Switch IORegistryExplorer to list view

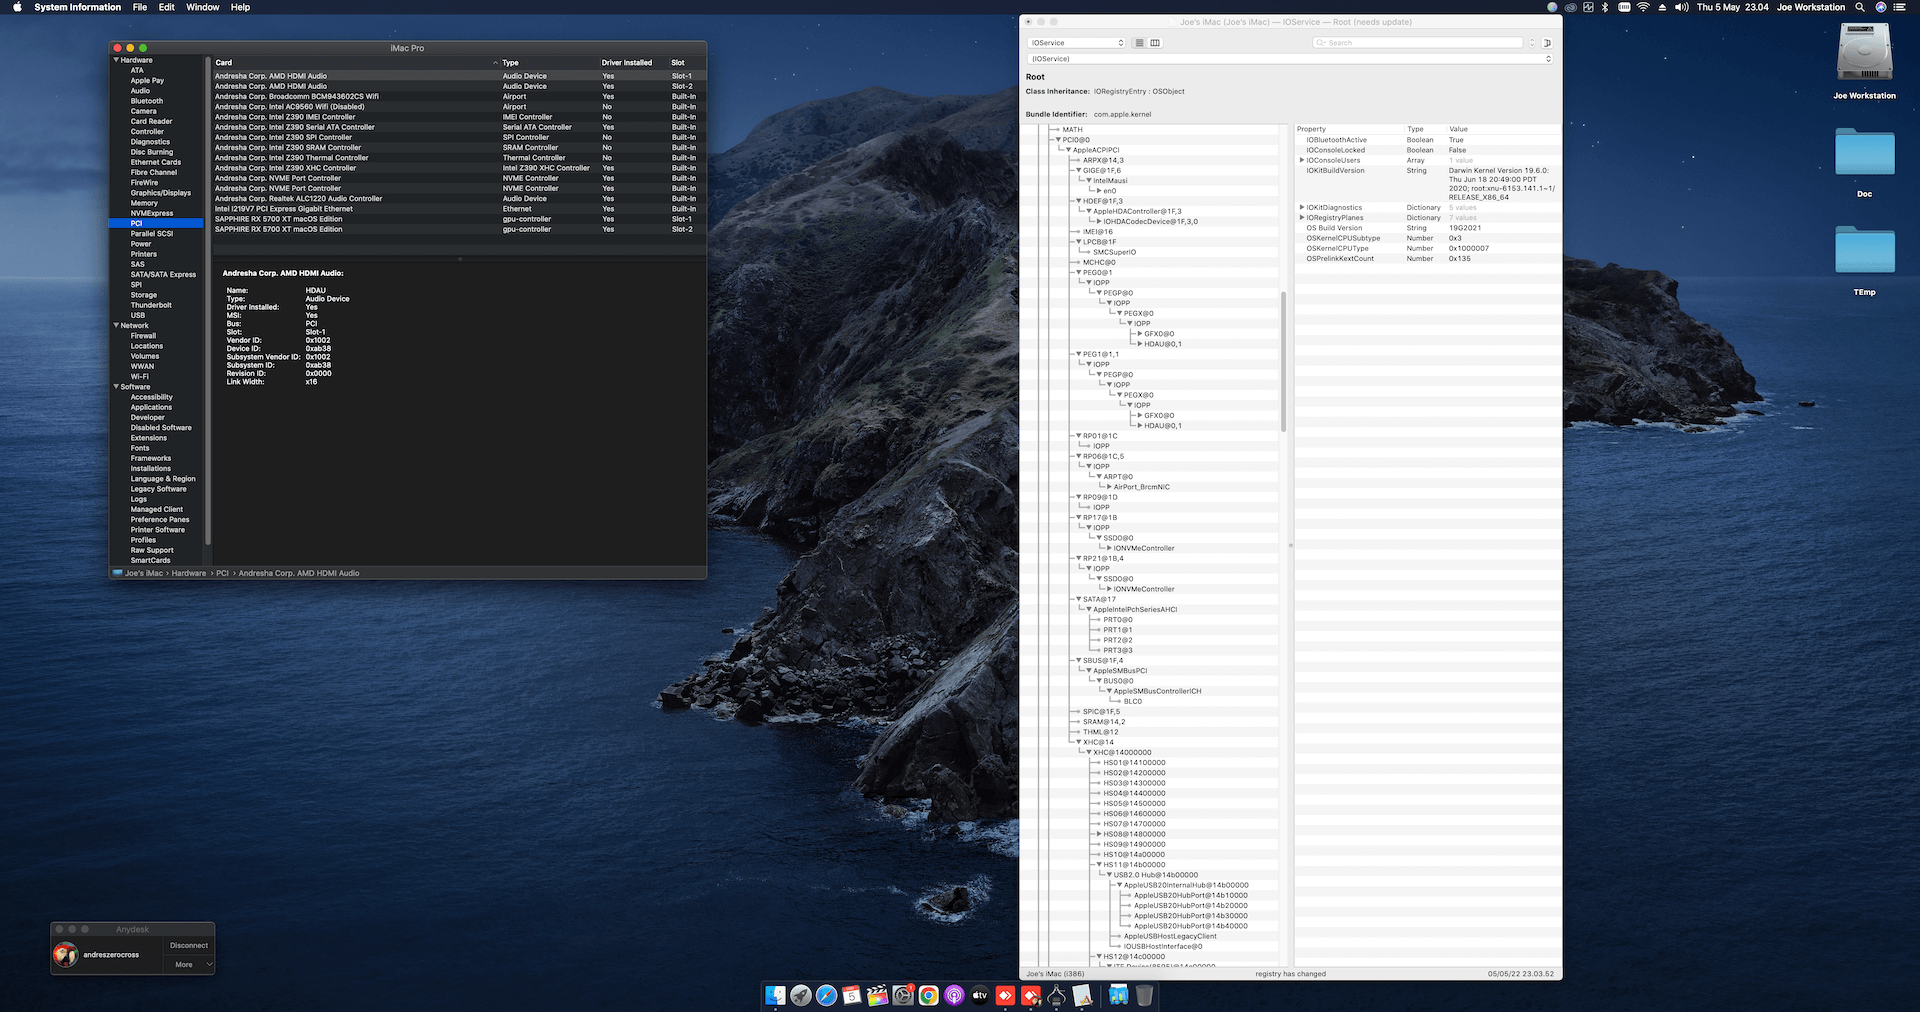1139,43
